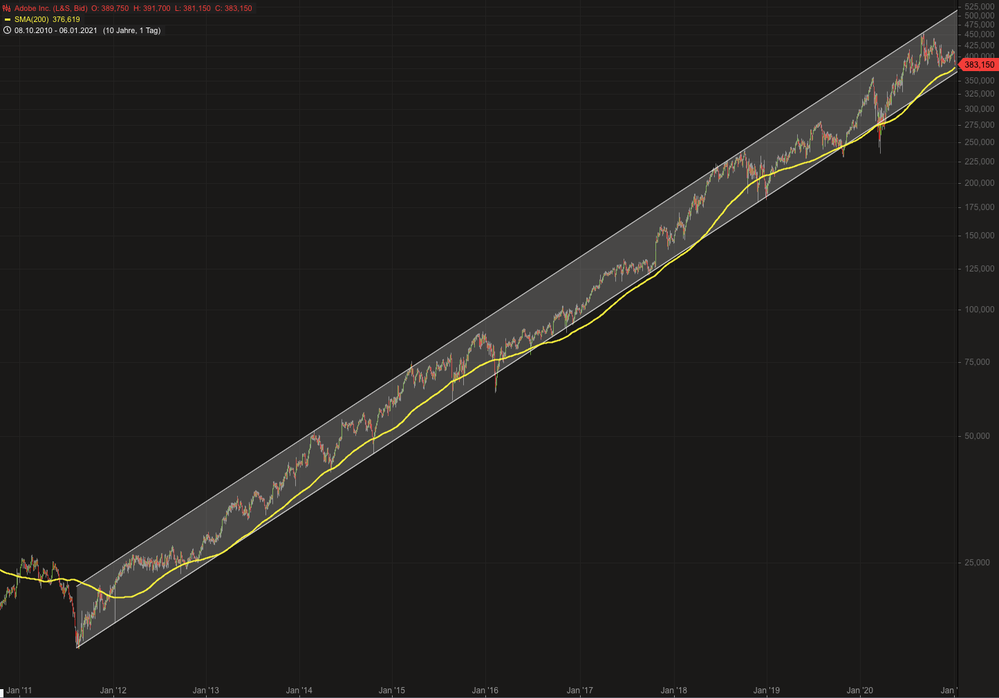Click the SMA(200) indicator label
999x698 pixels.
click(x=31, y=20)
